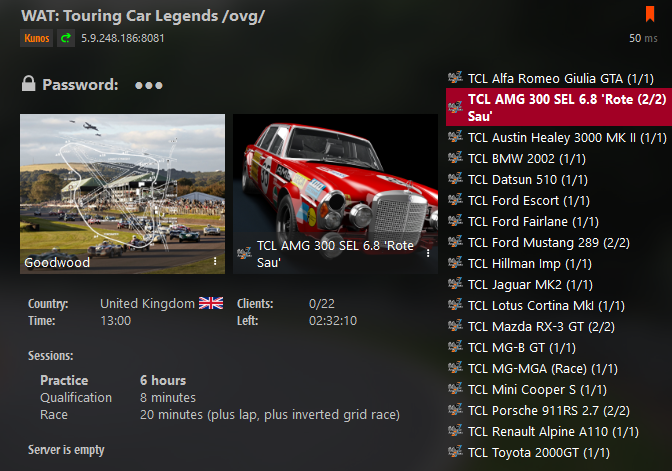Click the icon beside TCL Mini Cooper S
The image size is (672, 471).
(455, 389)
